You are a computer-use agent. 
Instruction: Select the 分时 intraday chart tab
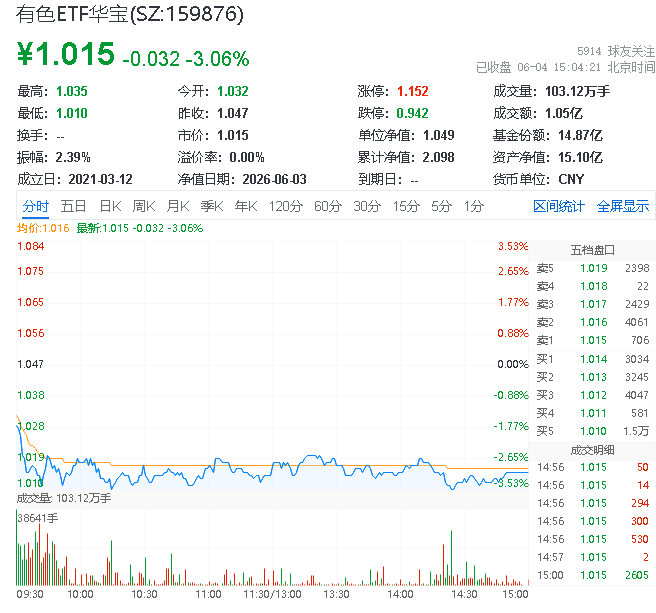point(36,206)
